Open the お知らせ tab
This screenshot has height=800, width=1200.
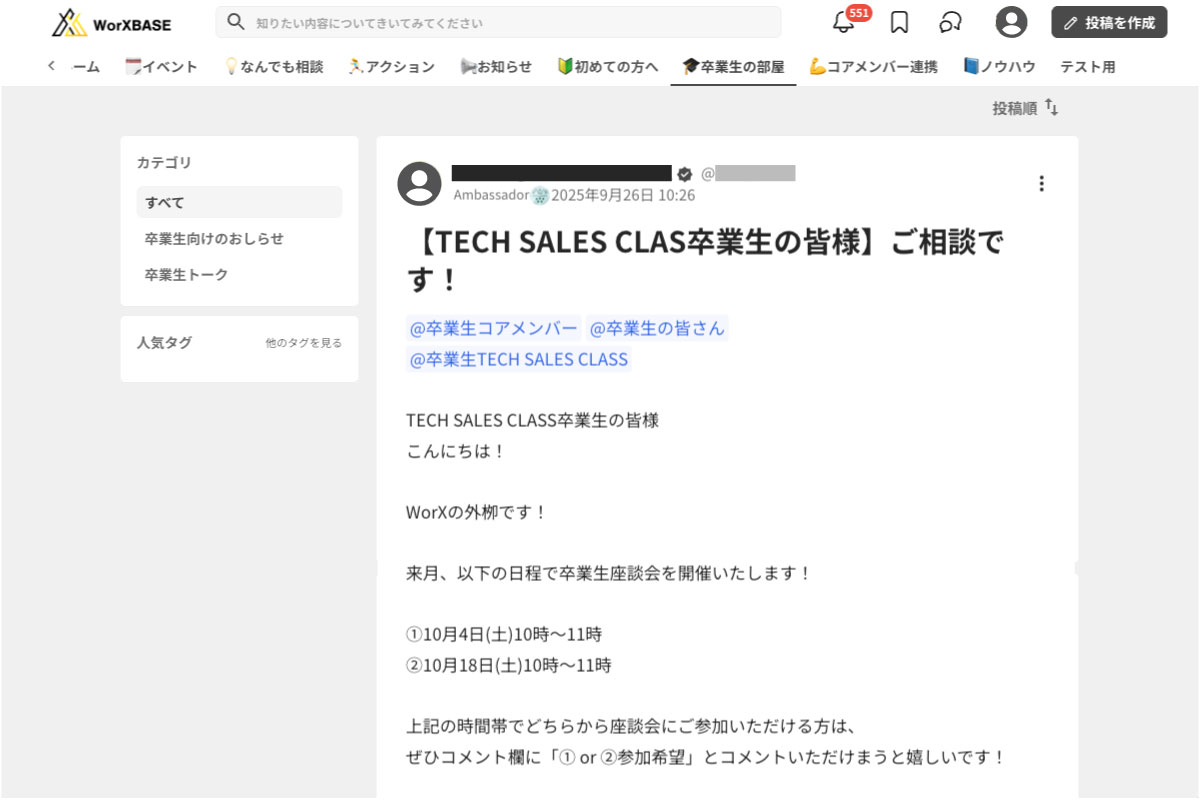(x=496, y=67)
